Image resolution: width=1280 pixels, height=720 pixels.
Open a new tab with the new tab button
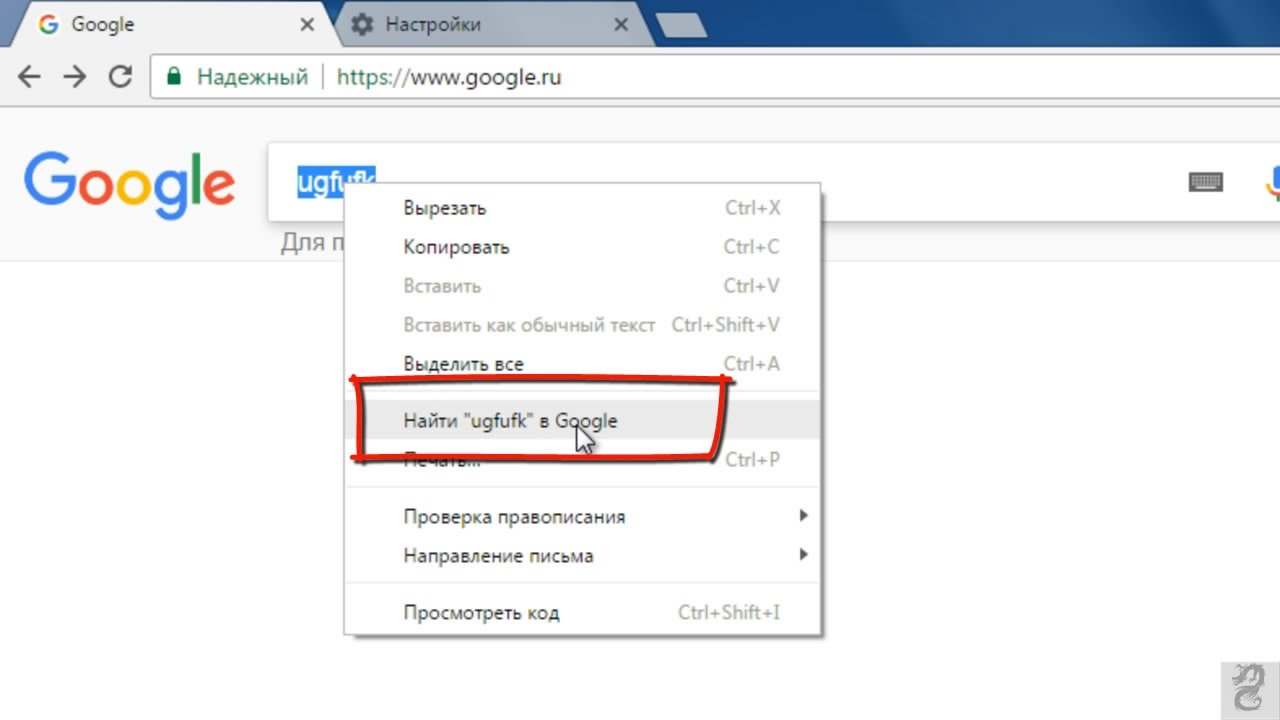(x=682, y=25)
